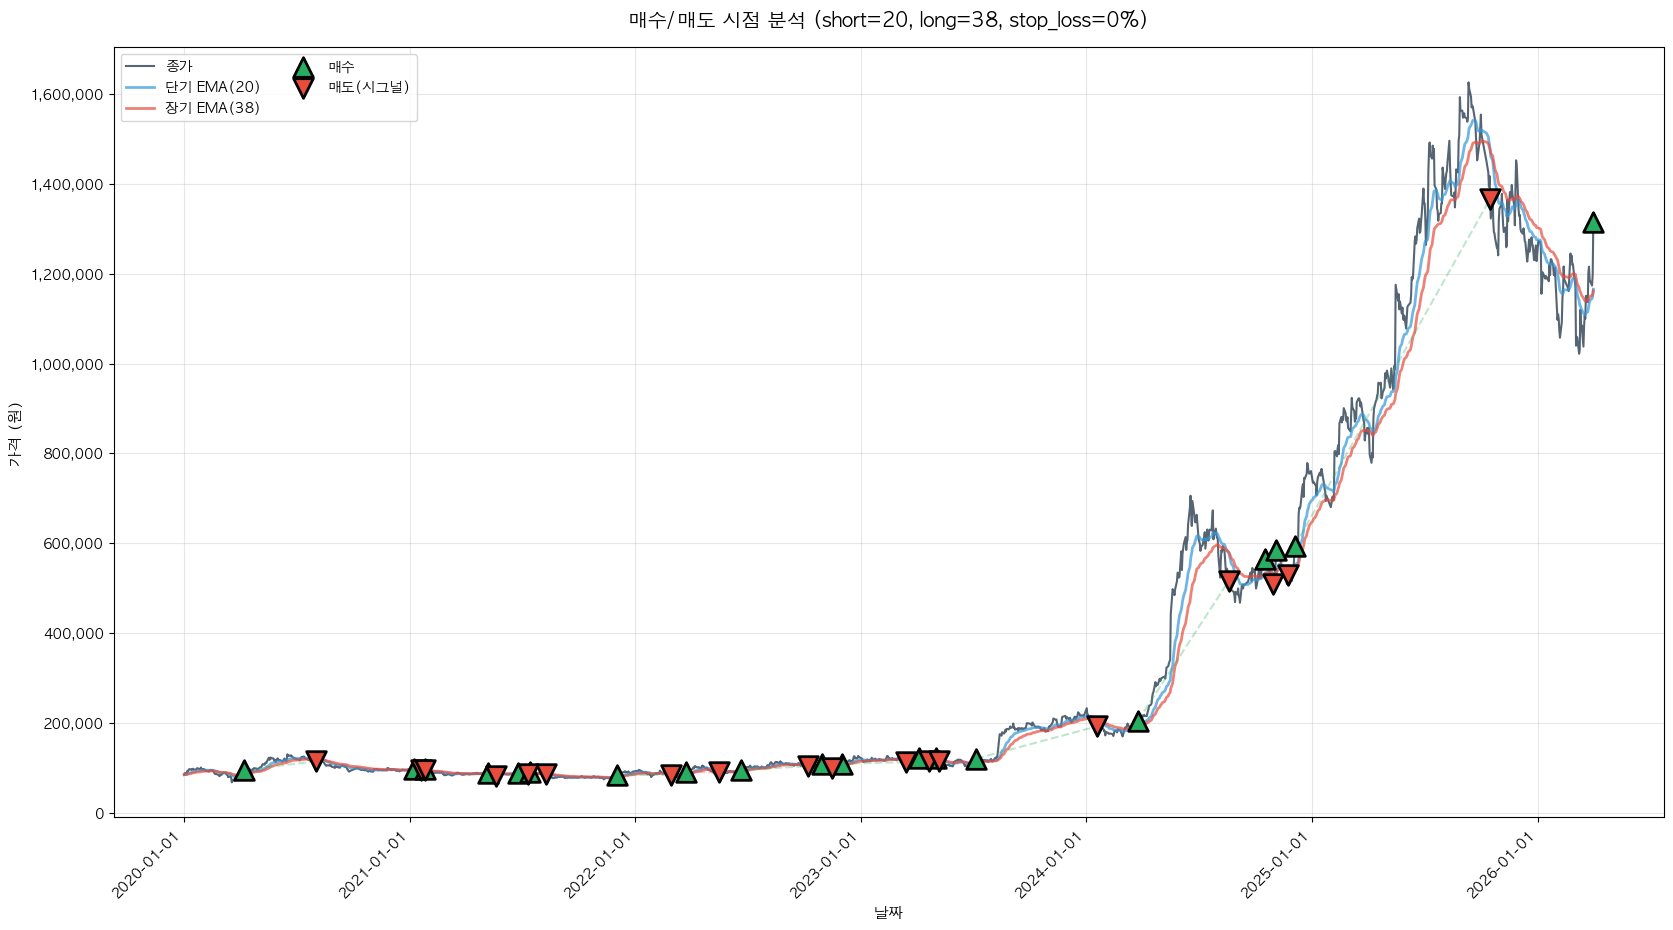Click the 1,600,000 y-axis label

pyautogui.click(x=67, y=95)
